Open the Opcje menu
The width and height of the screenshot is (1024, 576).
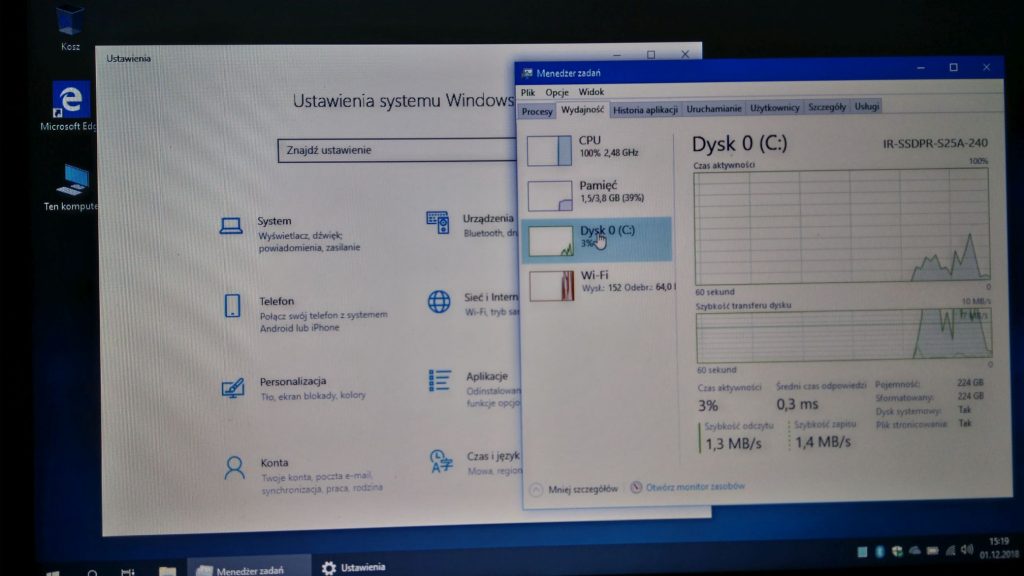[x=557, y=92]
